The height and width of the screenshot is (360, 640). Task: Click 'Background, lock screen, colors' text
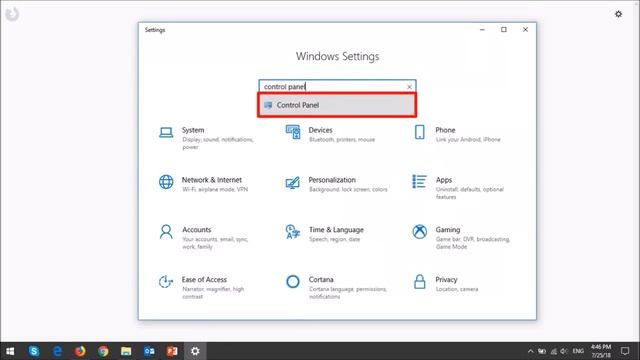(348, 189)
